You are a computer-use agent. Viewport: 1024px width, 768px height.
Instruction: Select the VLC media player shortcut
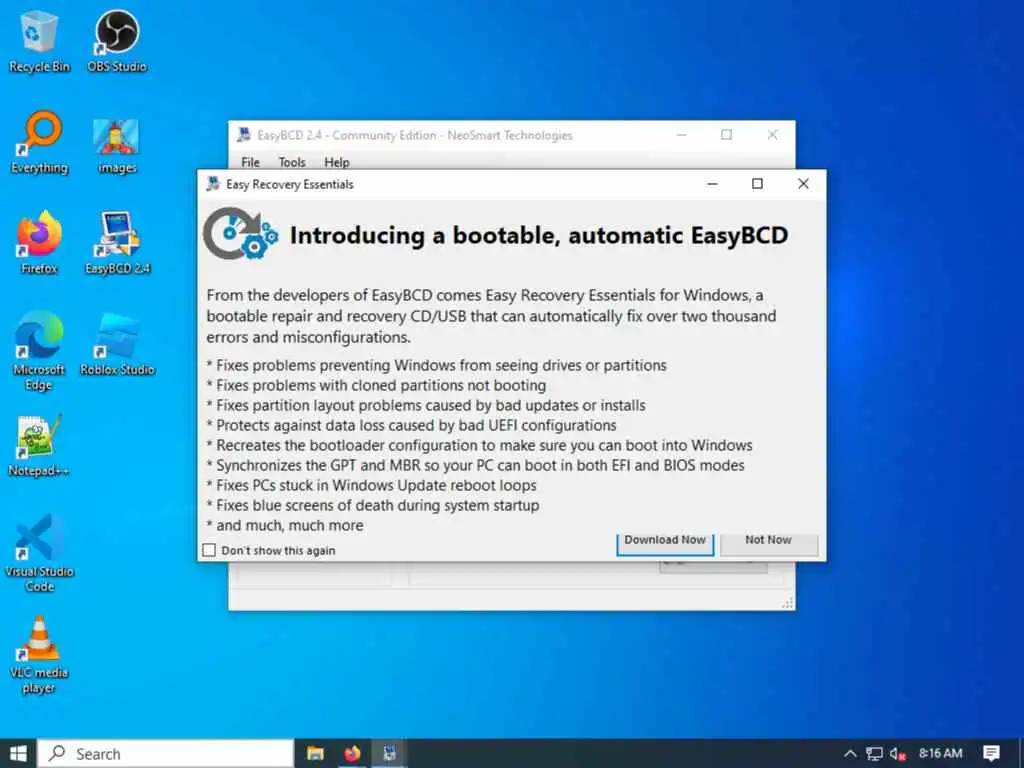point(39,655)
